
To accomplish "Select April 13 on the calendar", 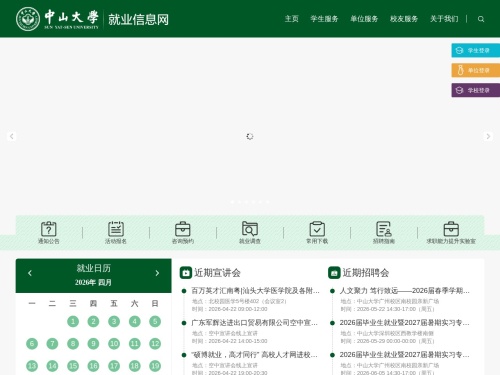I will [x=32, y=366].
